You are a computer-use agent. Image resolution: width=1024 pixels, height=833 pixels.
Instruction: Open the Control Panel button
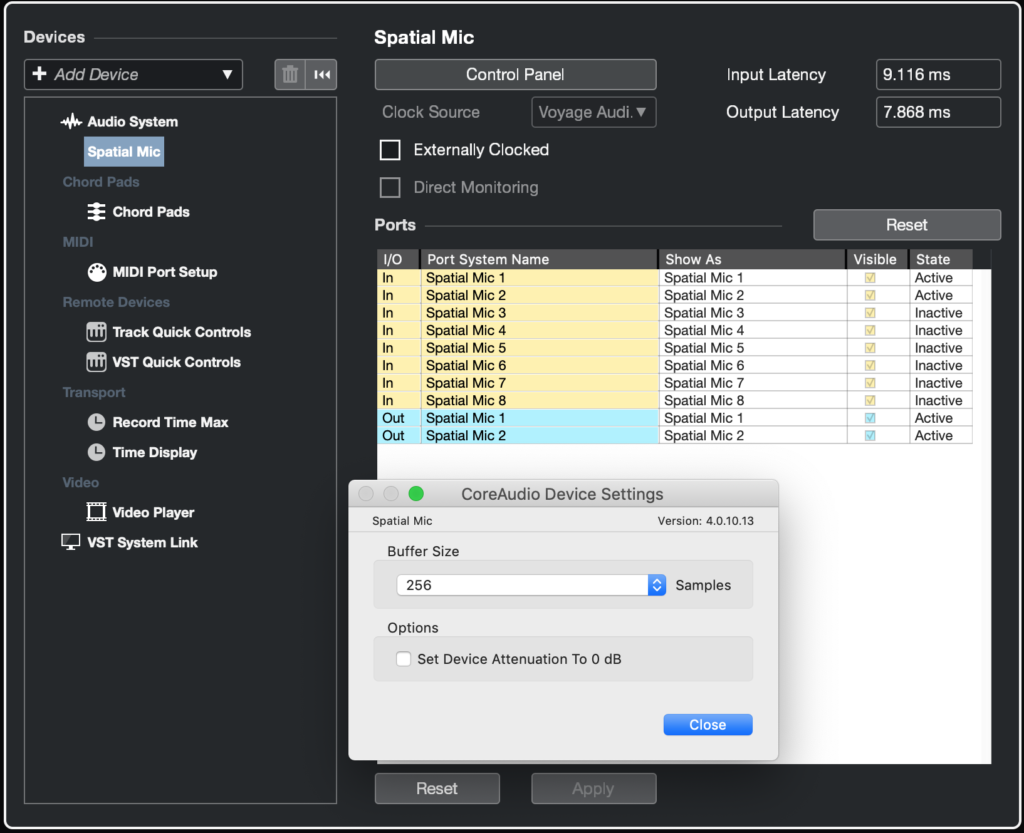515,74
